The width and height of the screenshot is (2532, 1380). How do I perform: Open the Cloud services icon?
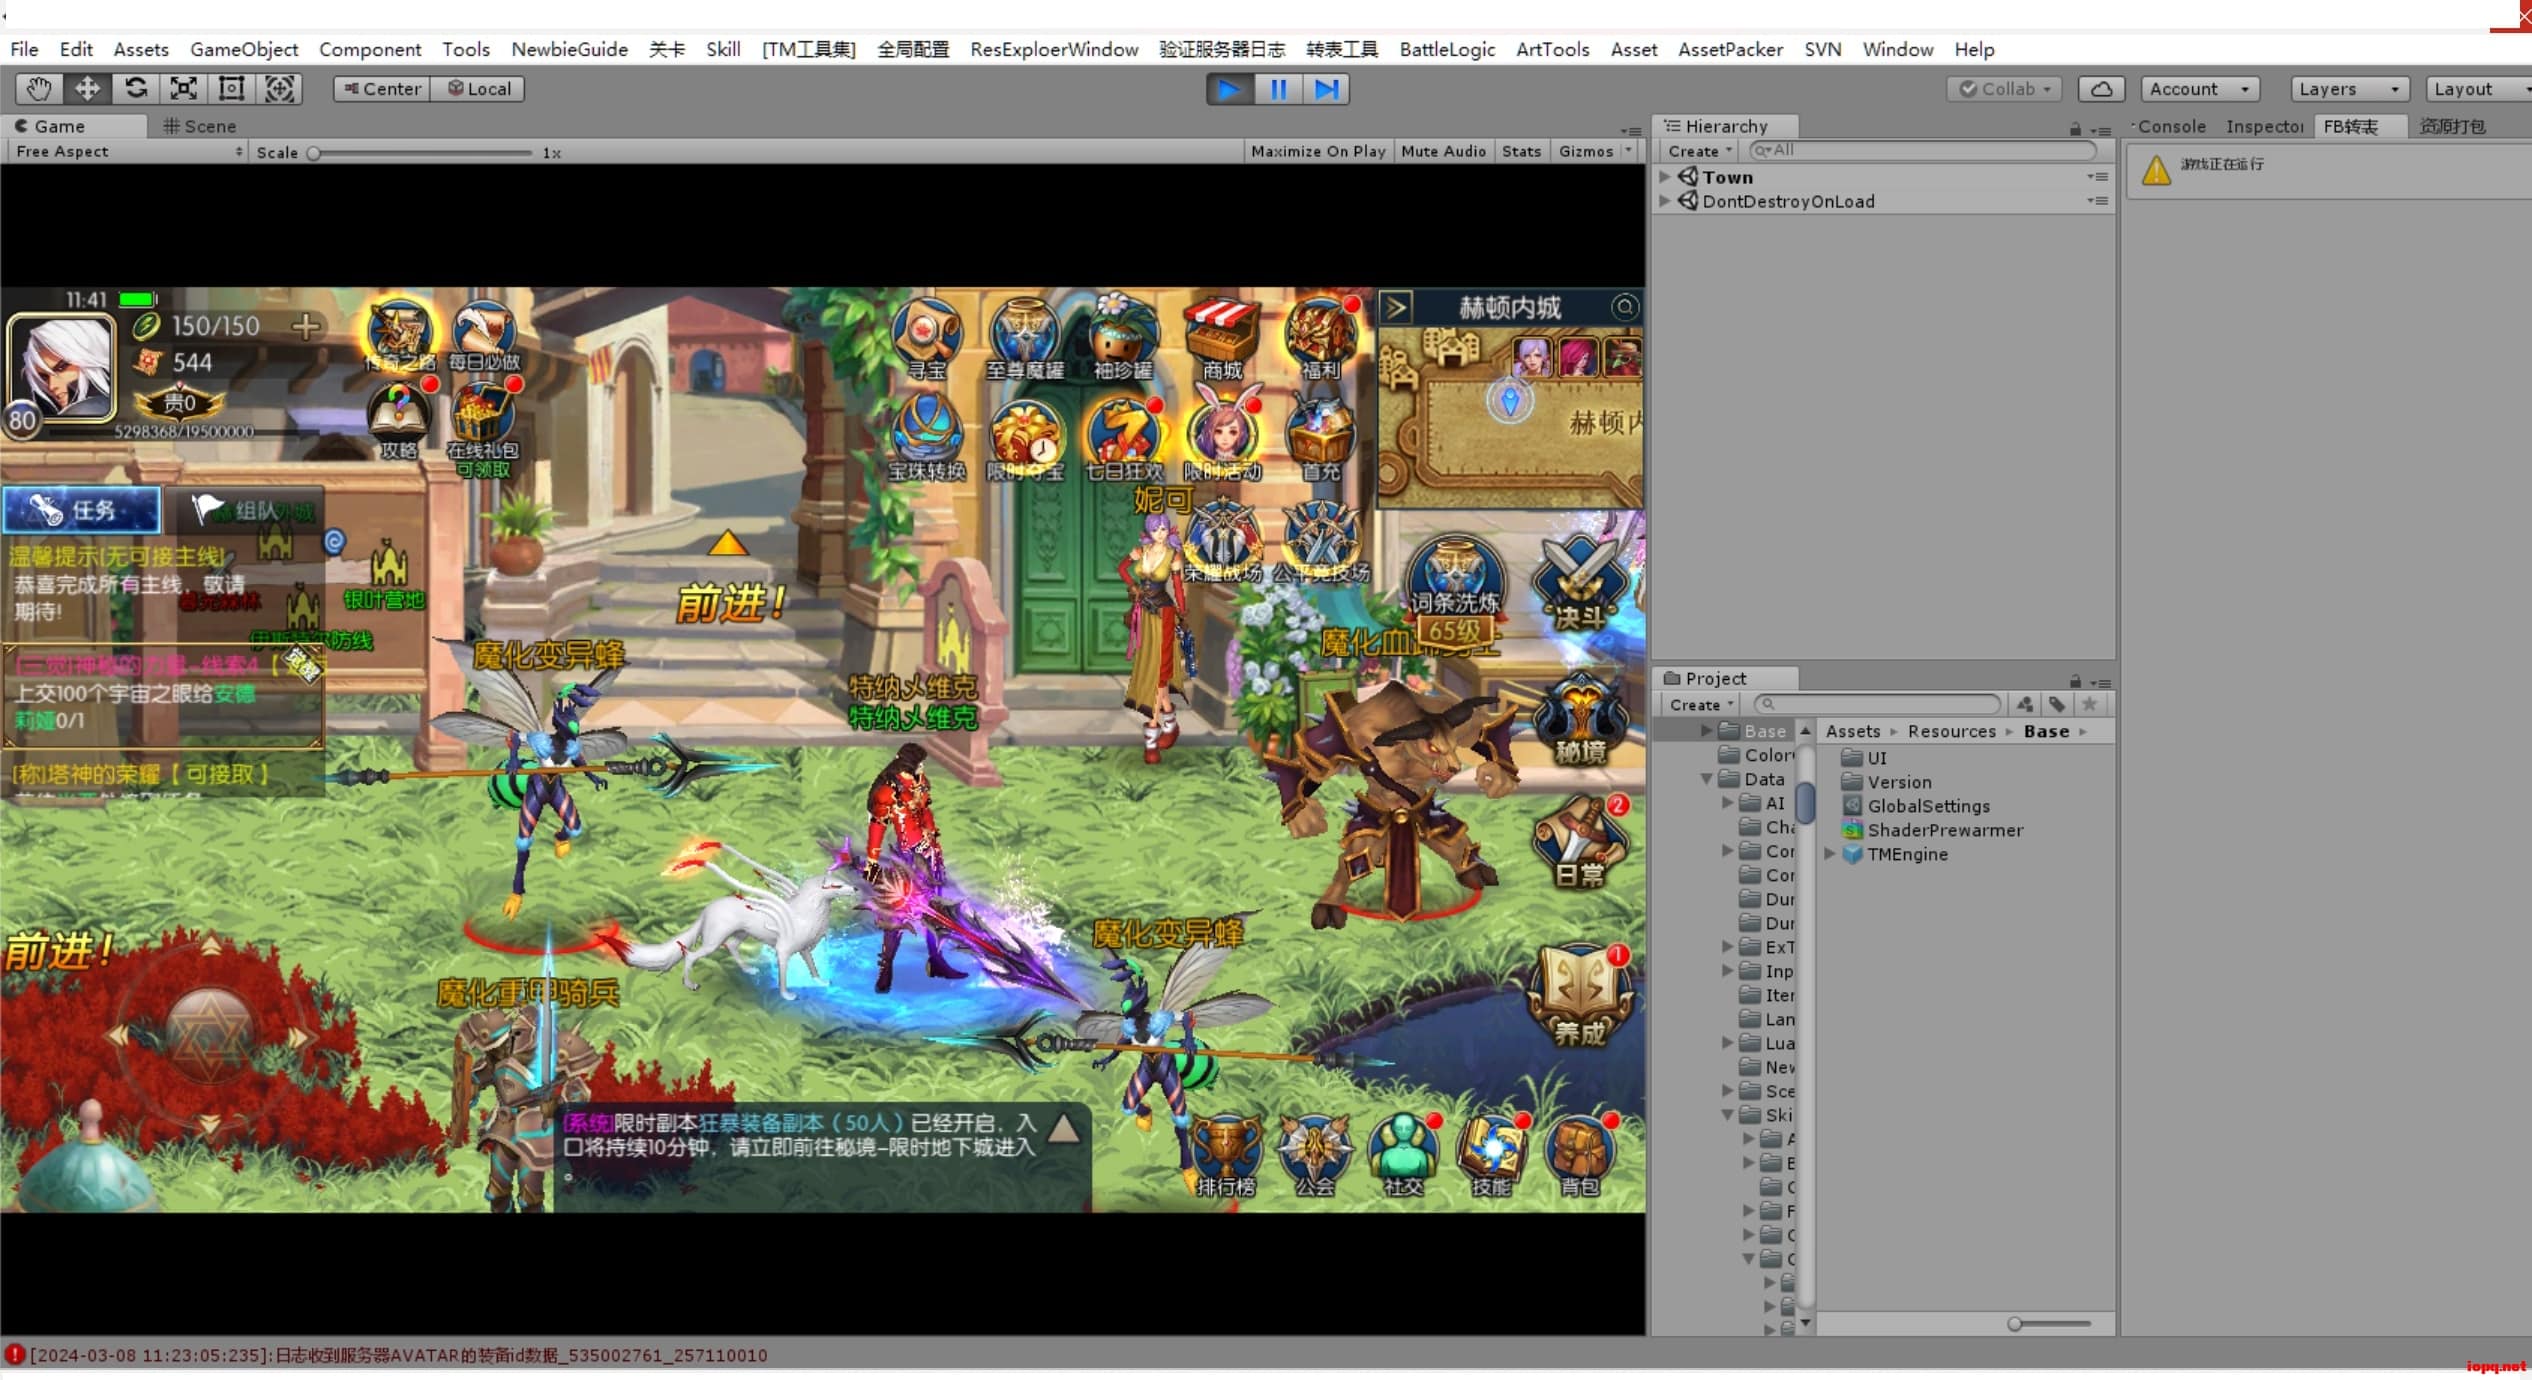pos(2101,89)
